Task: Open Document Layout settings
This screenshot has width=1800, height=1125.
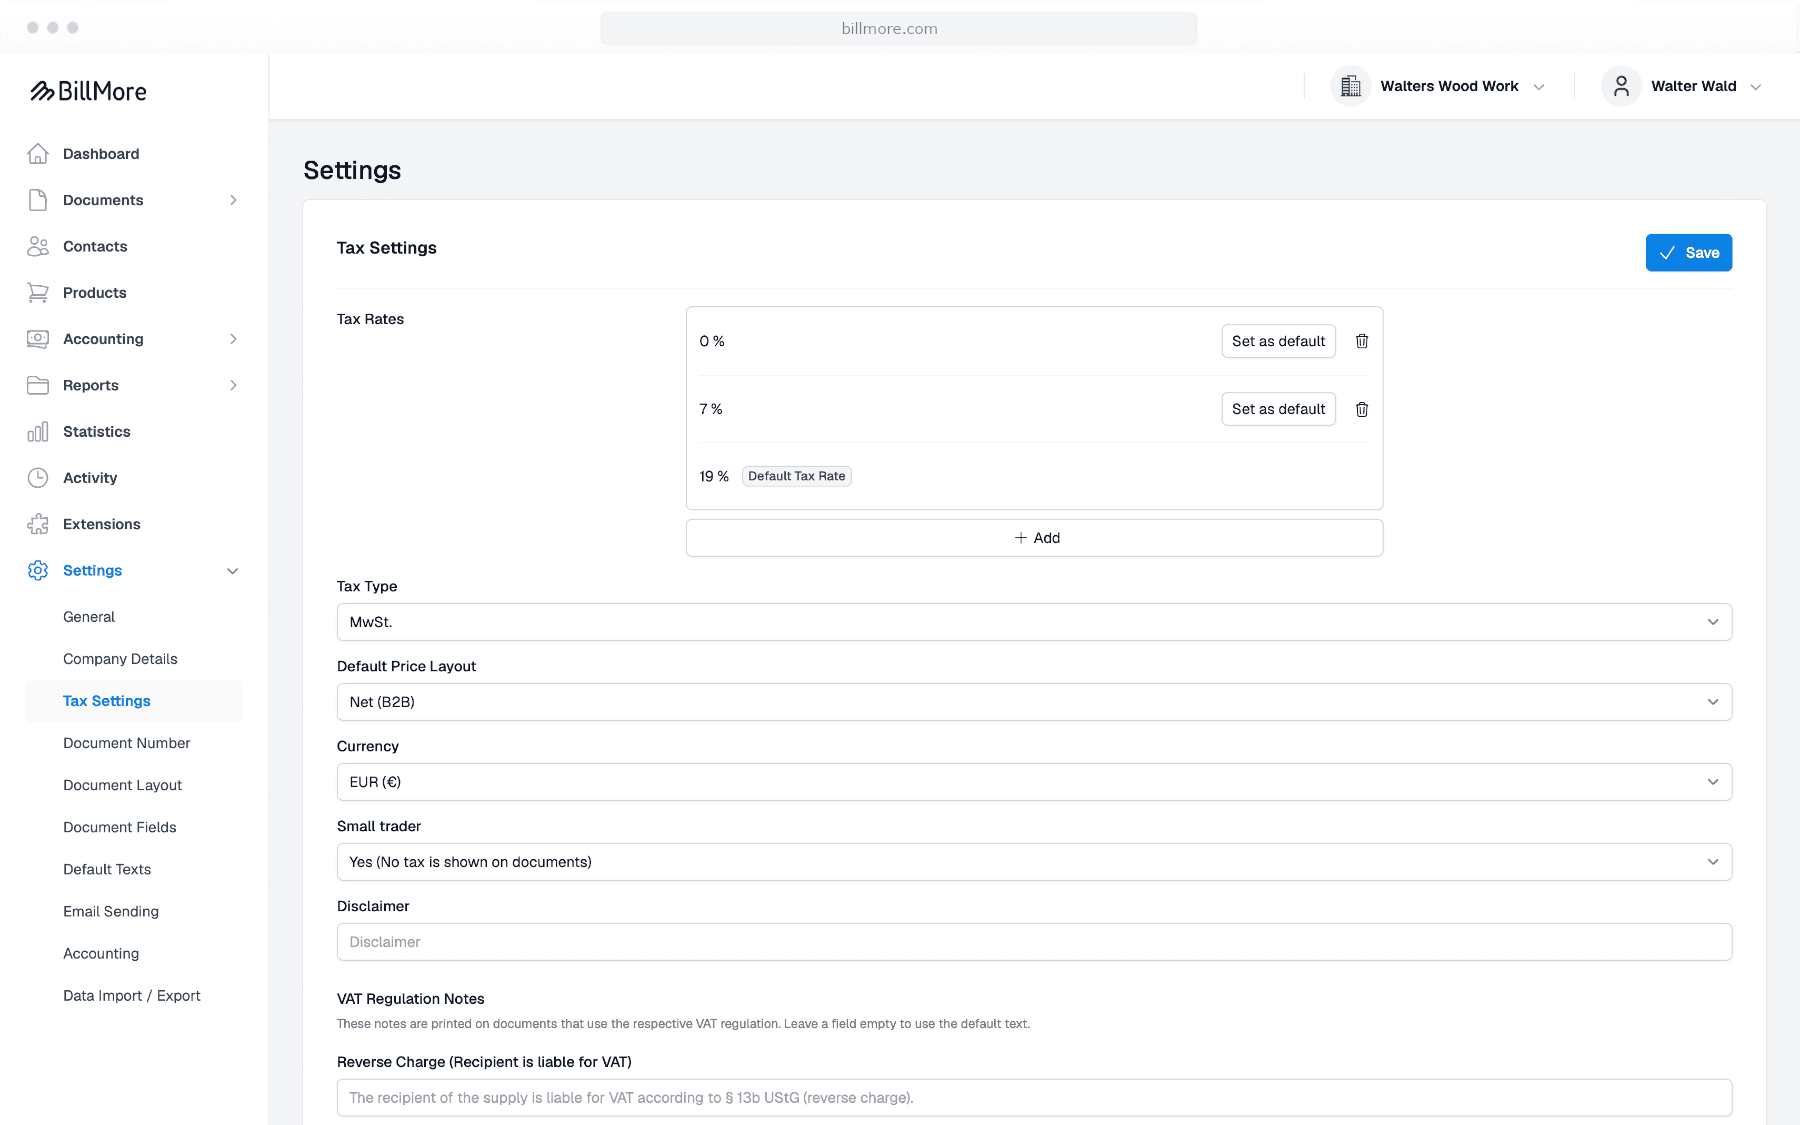Action: pos(122,785)
